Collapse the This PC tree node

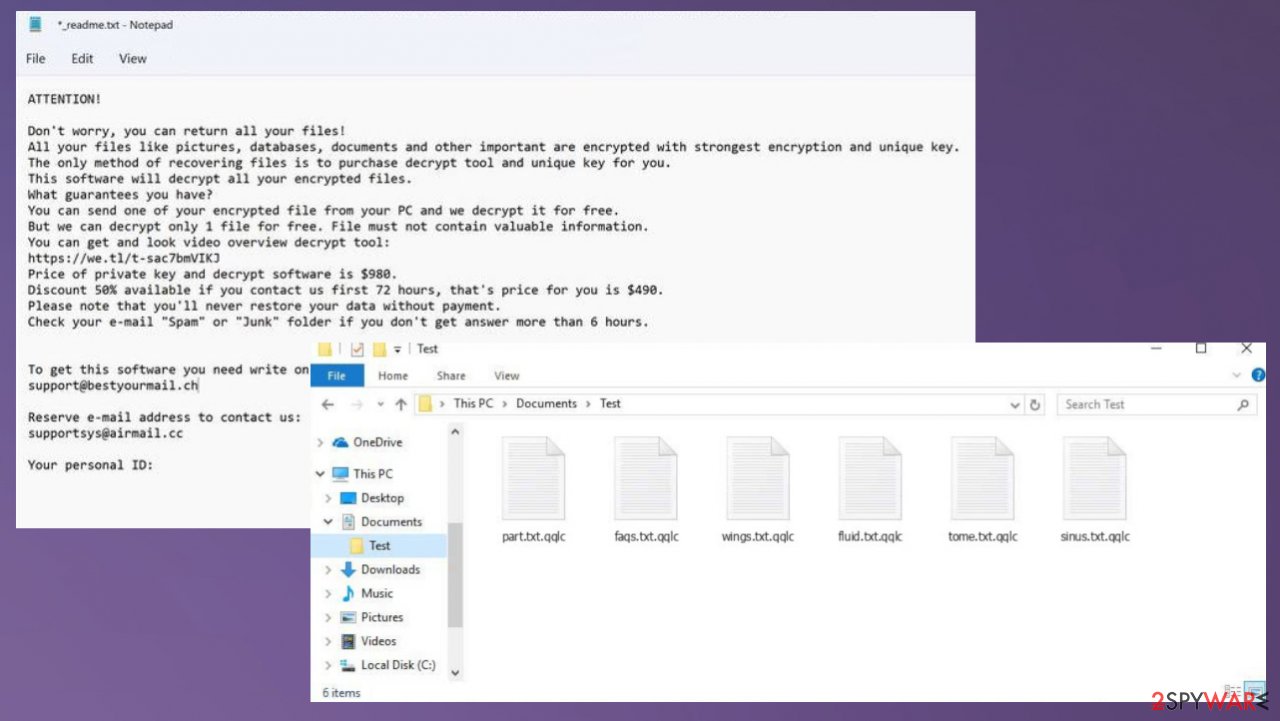(x=320, y=474)
